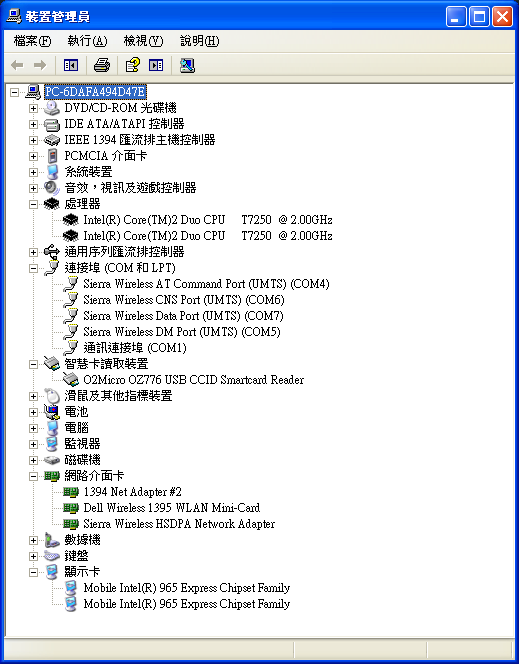Image resolution: width=519 pixels, height=664 pixels.
Task: Expand the 鍵盤 category
Action: pos(33,556)
